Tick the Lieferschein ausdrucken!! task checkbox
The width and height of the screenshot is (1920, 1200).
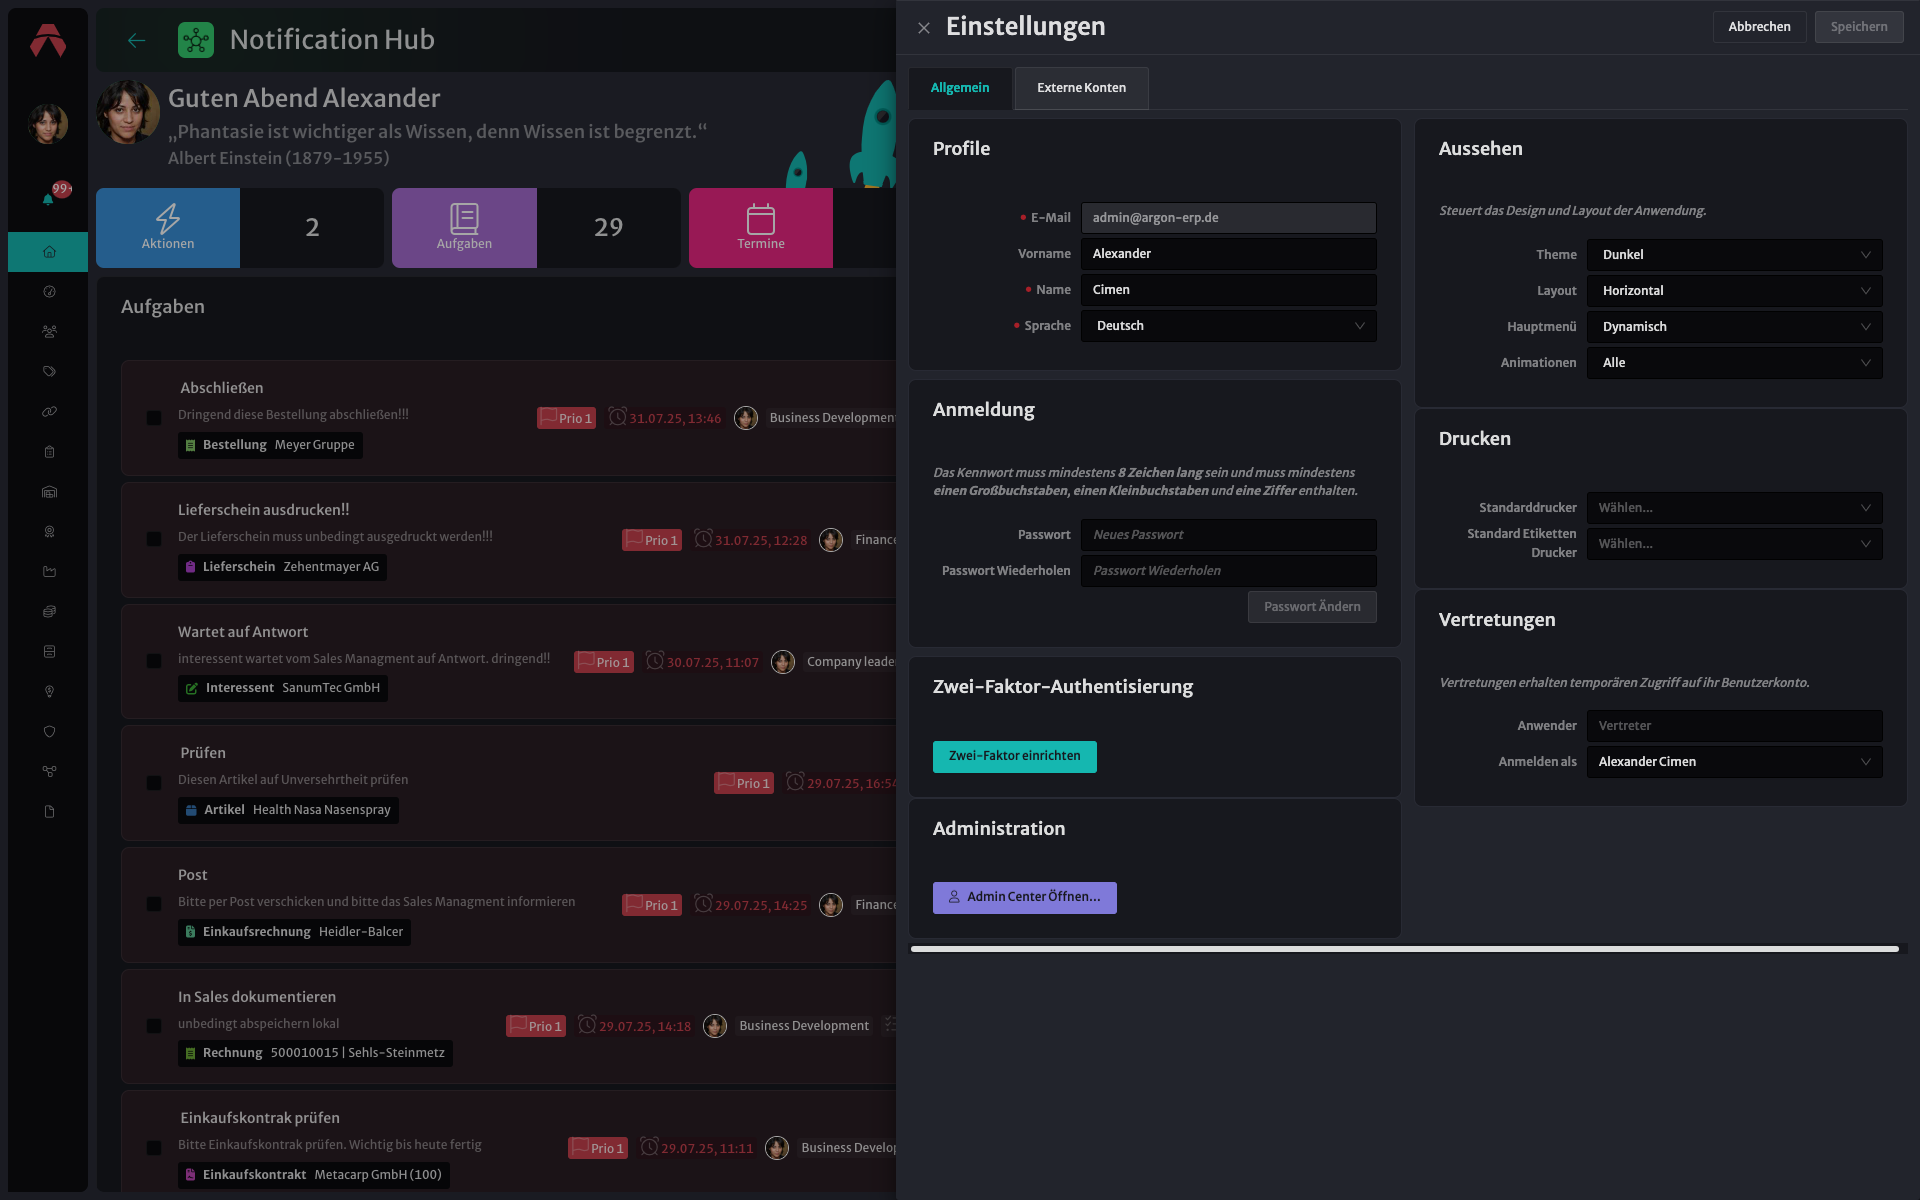154,540
